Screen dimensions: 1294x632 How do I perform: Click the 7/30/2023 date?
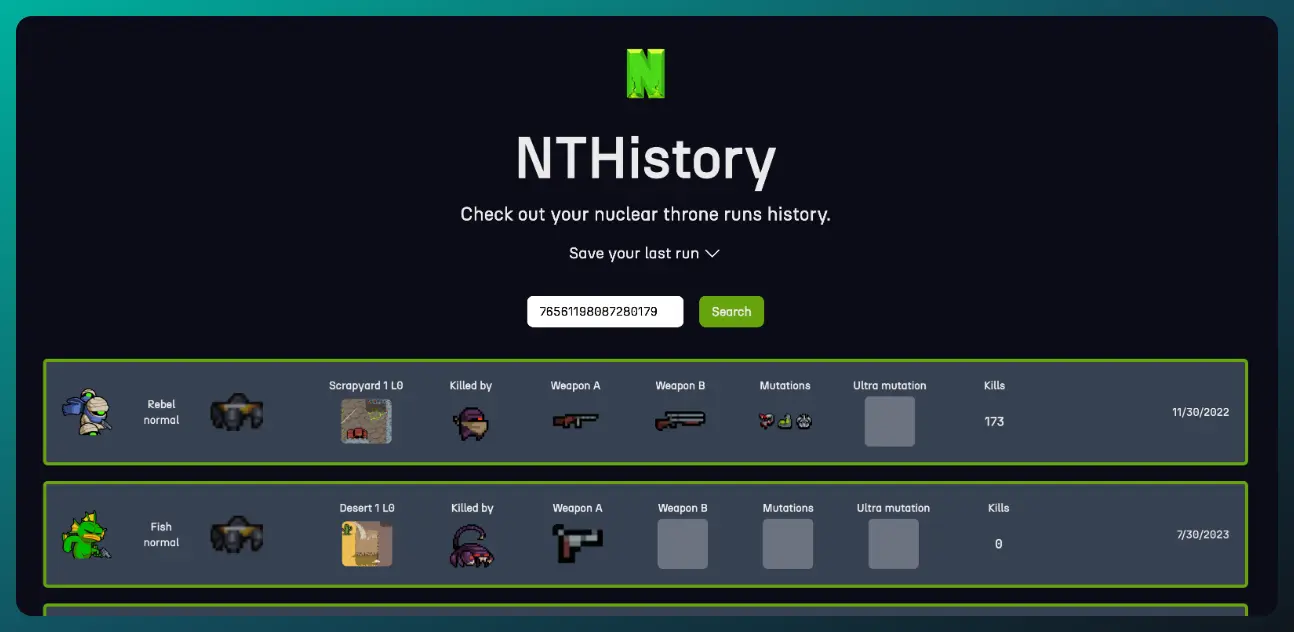[x=1203, y=535]
